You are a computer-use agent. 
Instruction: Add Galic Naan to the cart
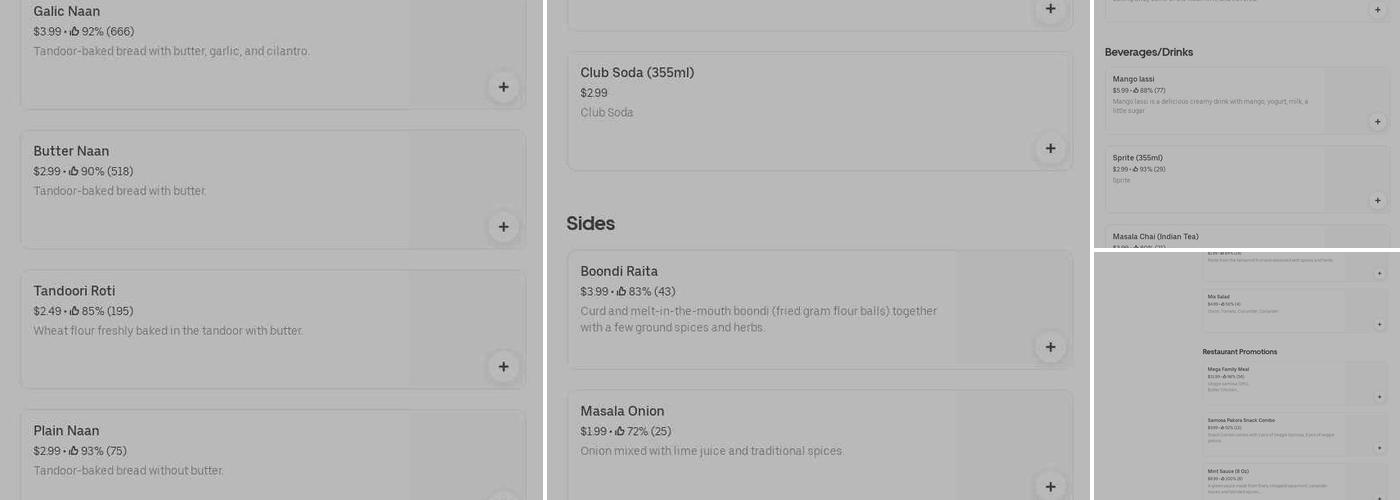coord(503,87)
